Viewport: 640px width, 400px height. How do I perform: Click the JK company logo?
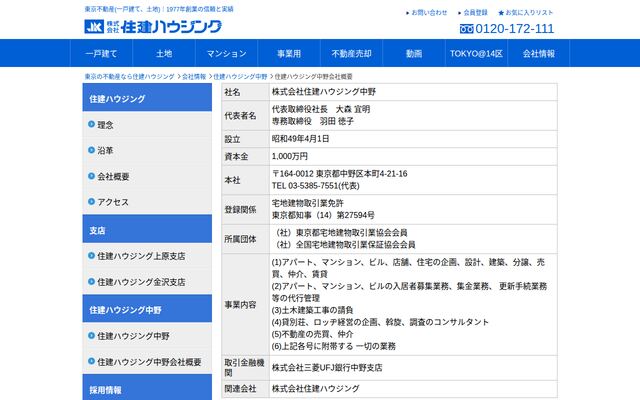point(94,27)
